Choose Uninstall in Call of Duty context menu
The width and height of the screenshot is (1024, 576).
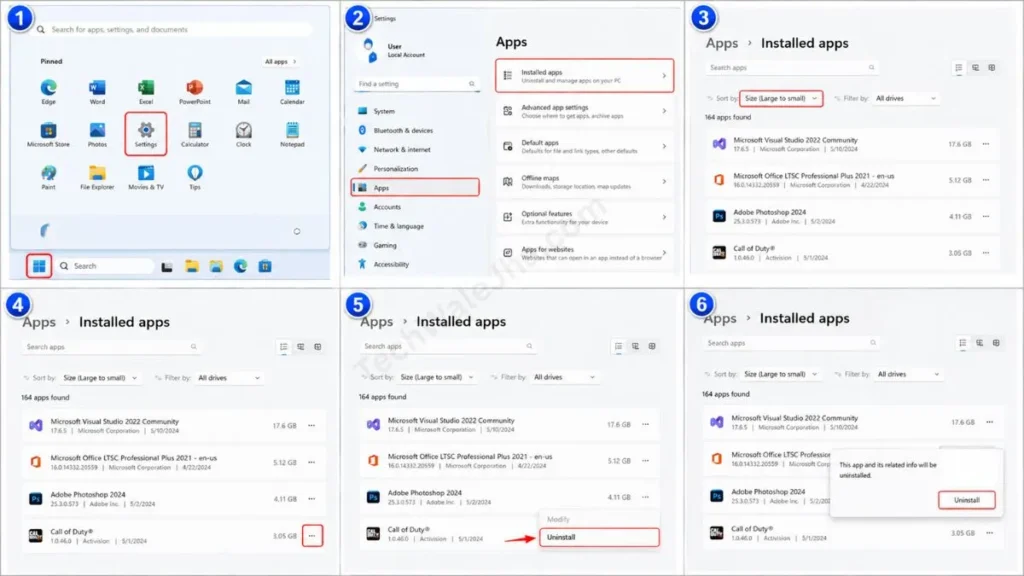point(599,537)
